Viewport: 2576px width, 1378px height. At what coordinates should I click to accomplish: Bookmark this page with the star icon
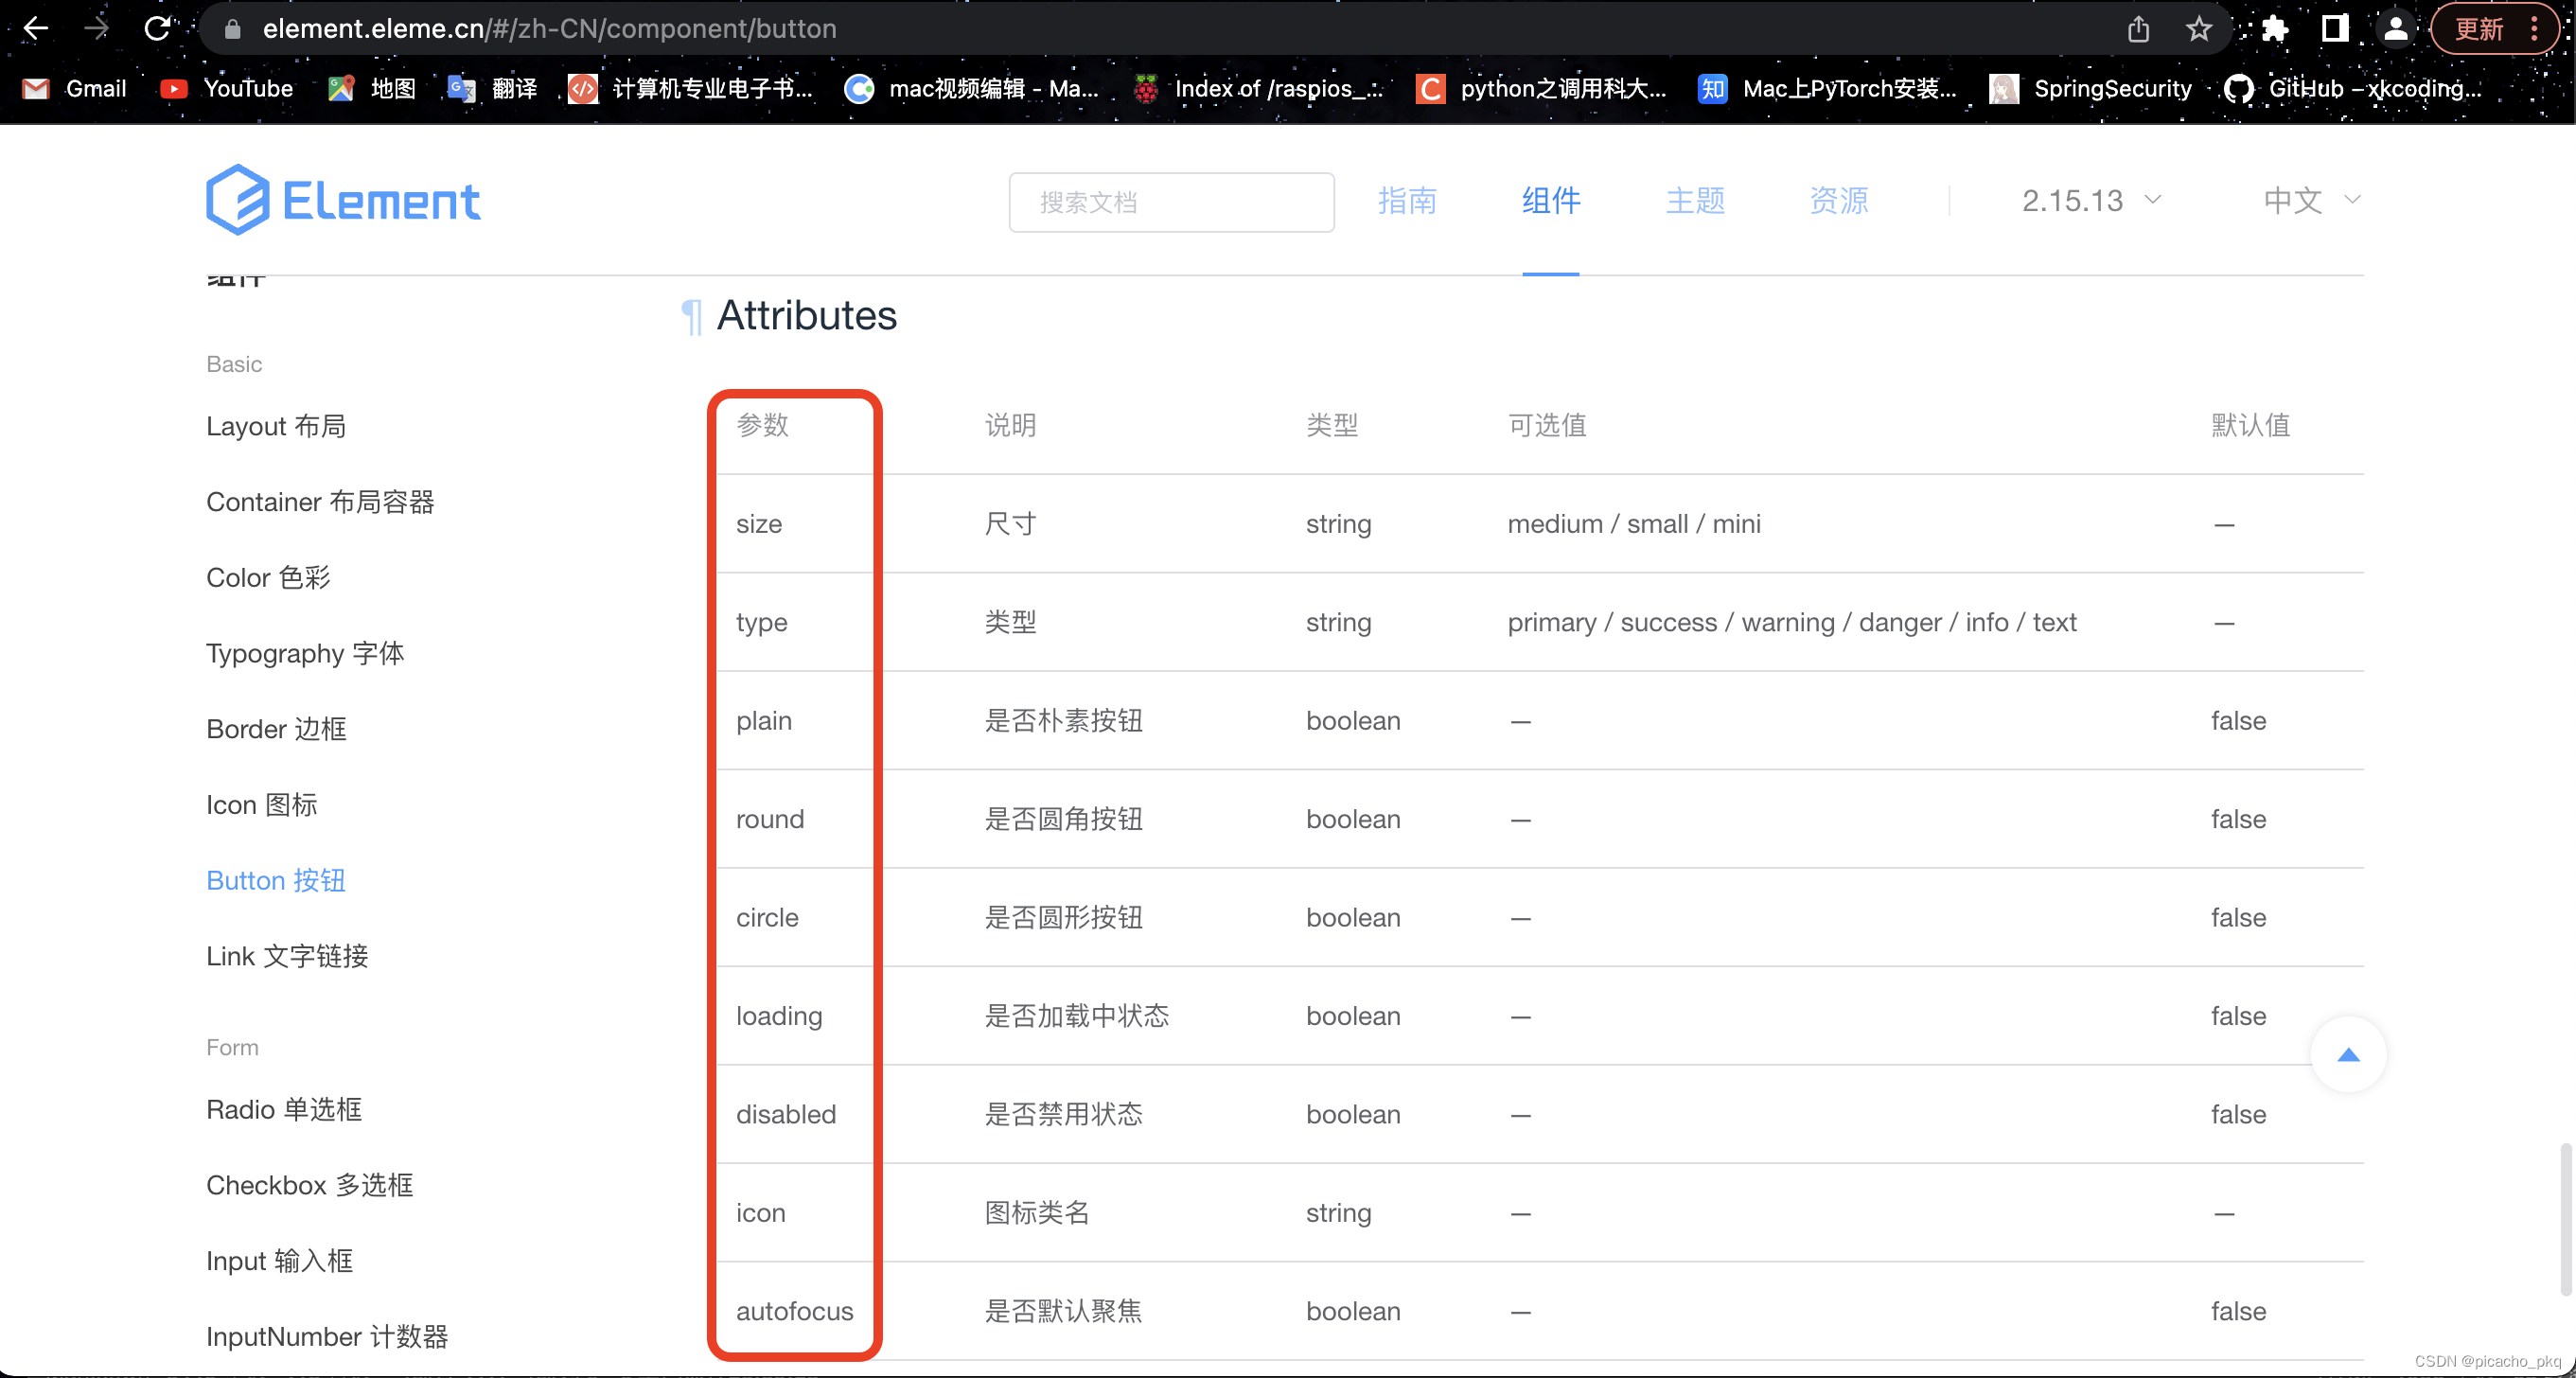pos(2198,29)
